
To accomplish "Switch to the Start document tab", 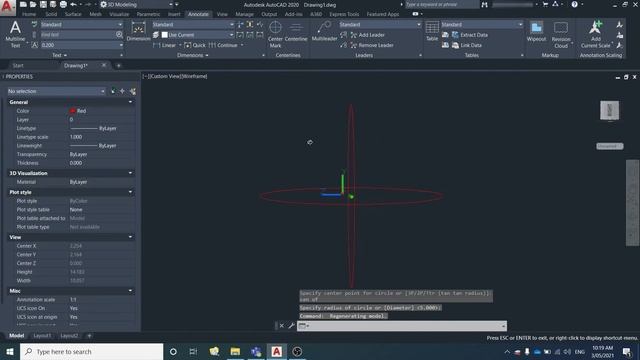I will point(18,66).
